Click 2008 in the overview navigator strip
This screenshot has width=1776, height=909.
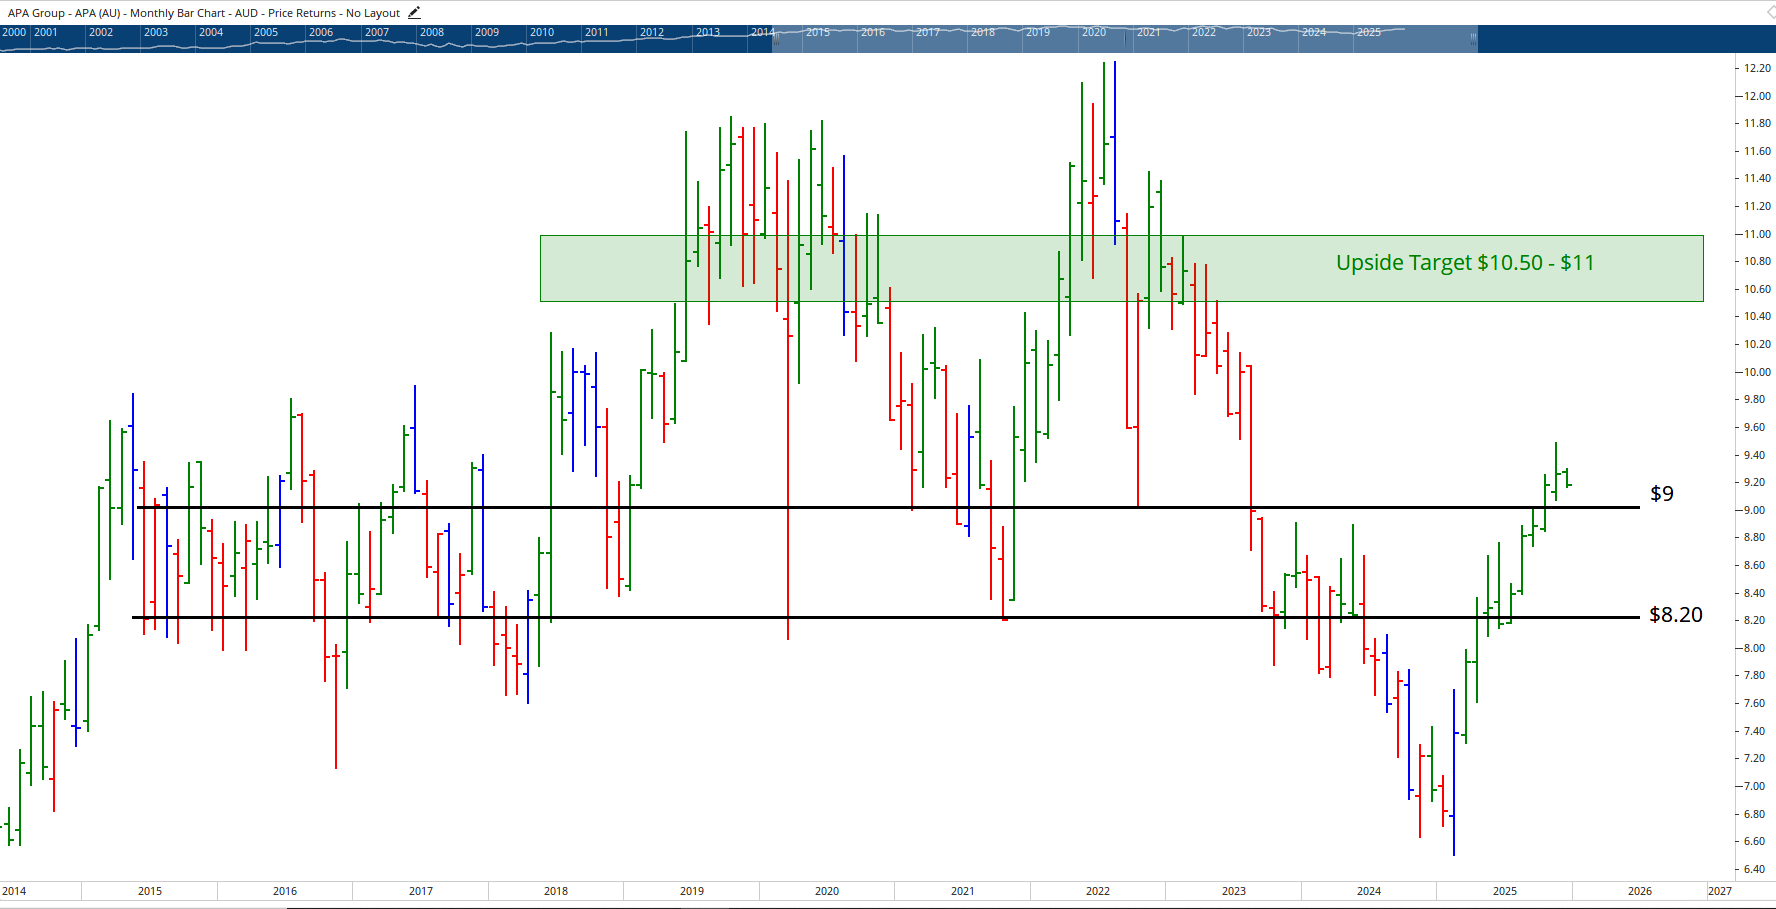pyautogui.click(x=432, y=33)
